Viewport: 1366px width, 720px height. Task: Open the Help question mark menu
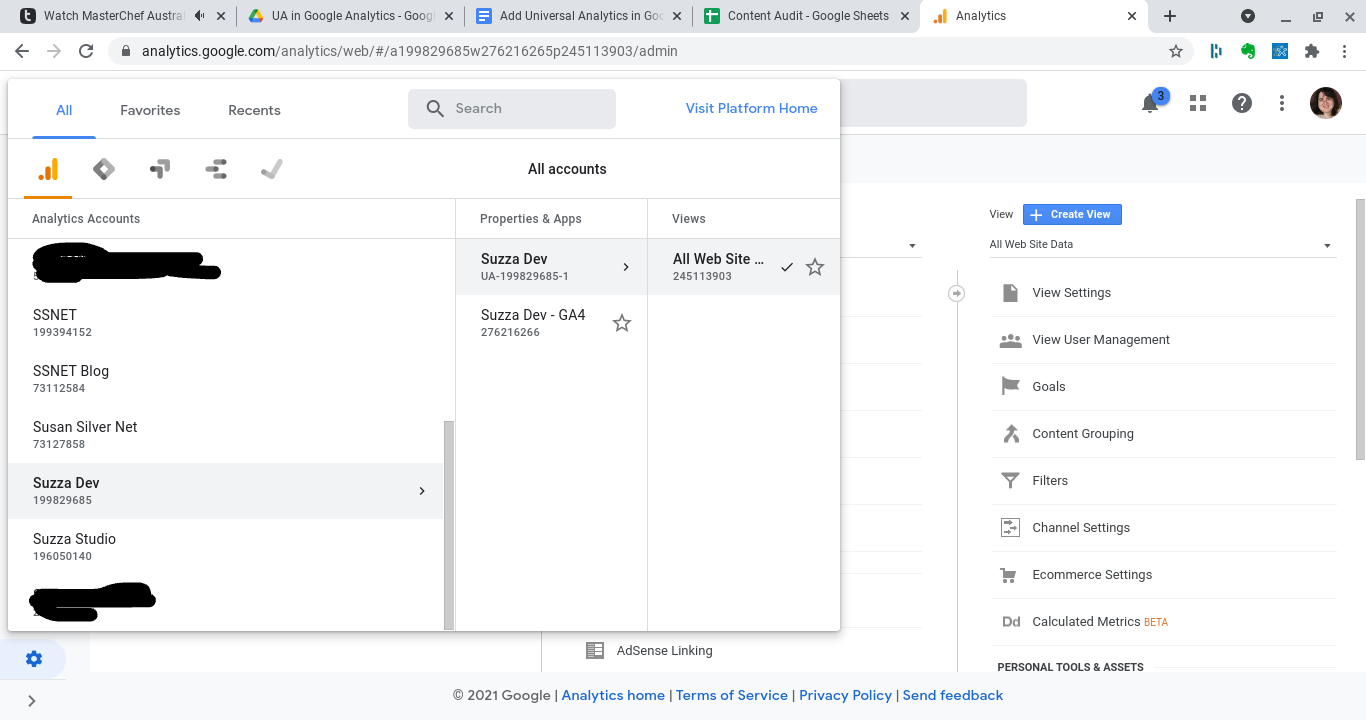point(1242,103)
